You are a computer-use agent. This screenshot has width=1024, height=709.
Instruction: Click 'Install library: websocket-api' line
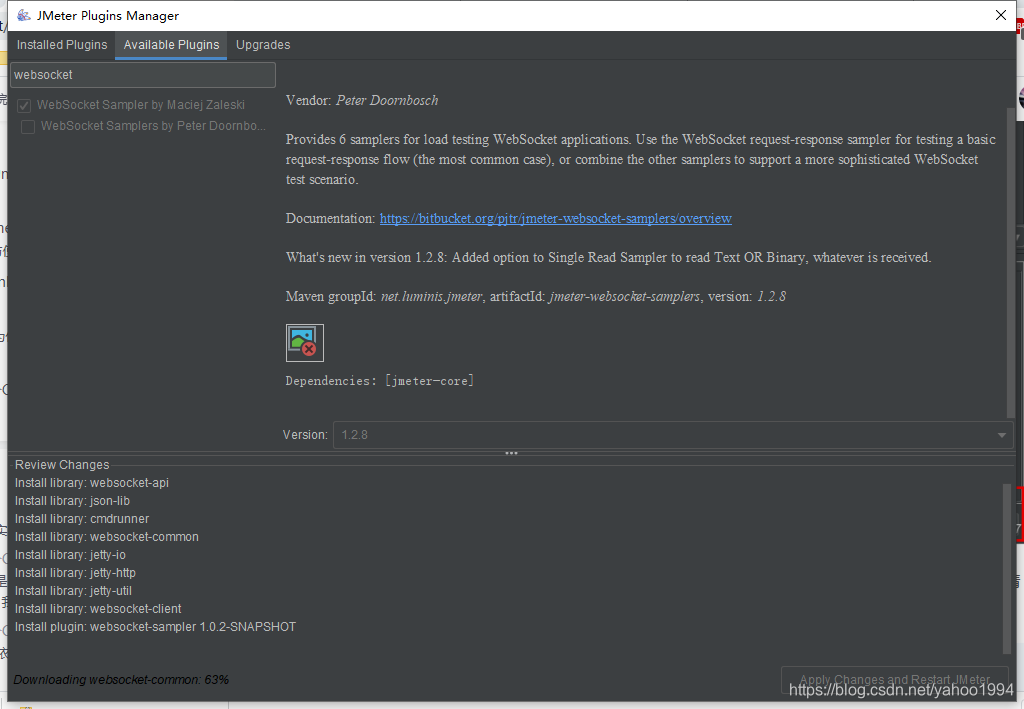point(92,483)
